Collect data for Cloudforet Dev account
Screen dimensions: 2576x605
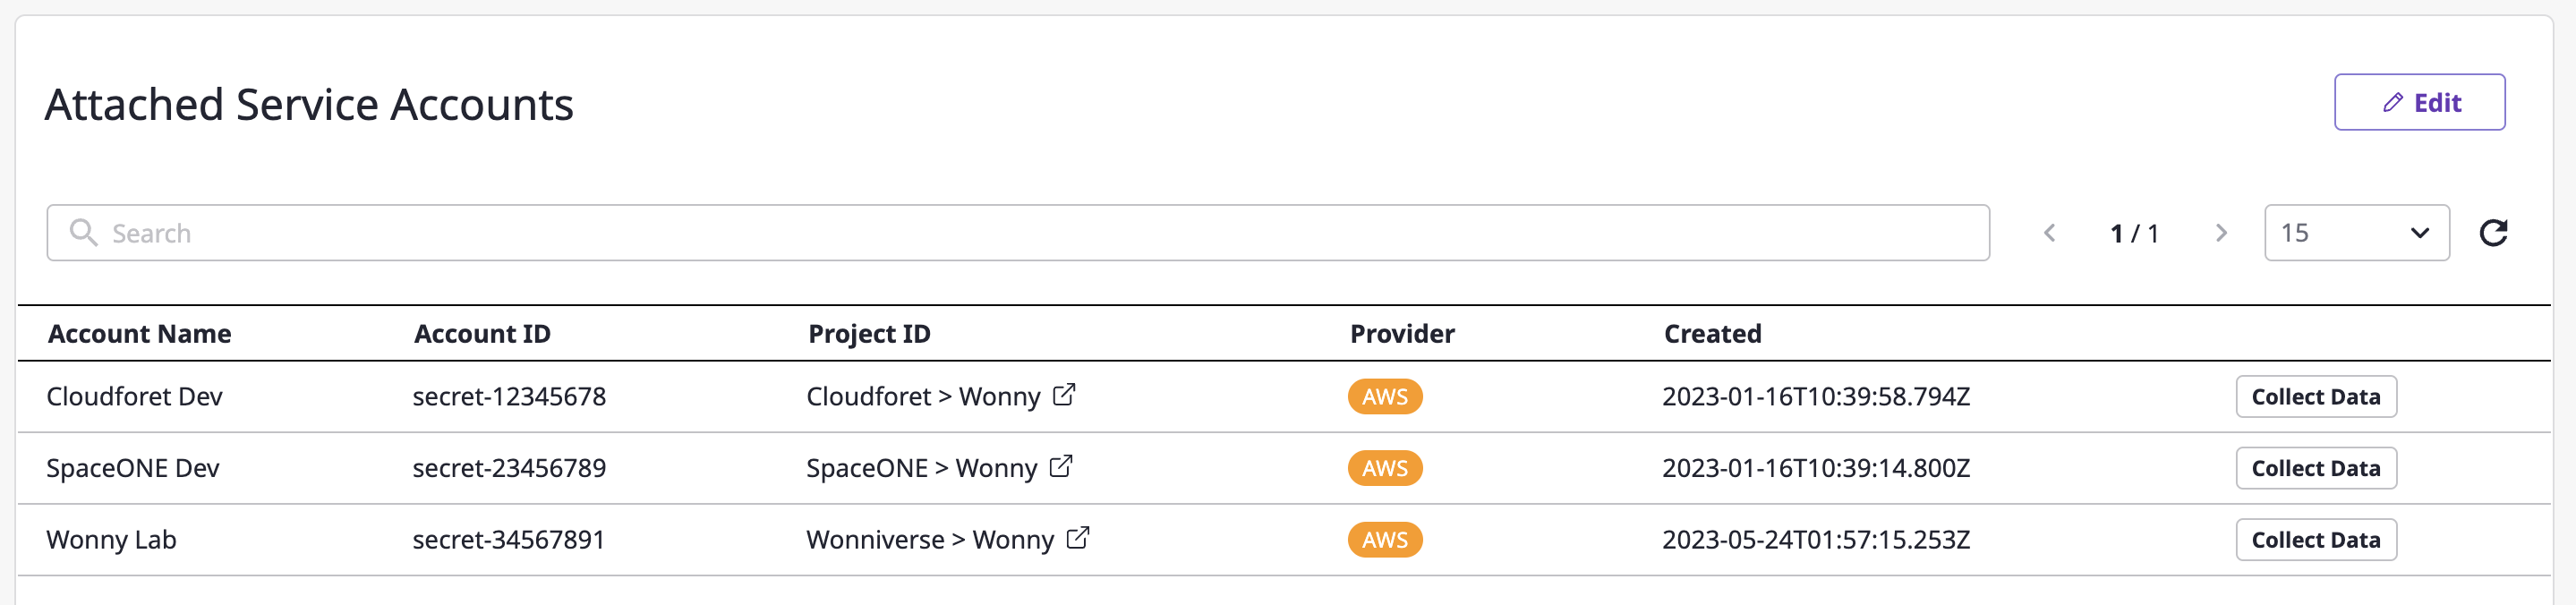[x=2315, y=397]
